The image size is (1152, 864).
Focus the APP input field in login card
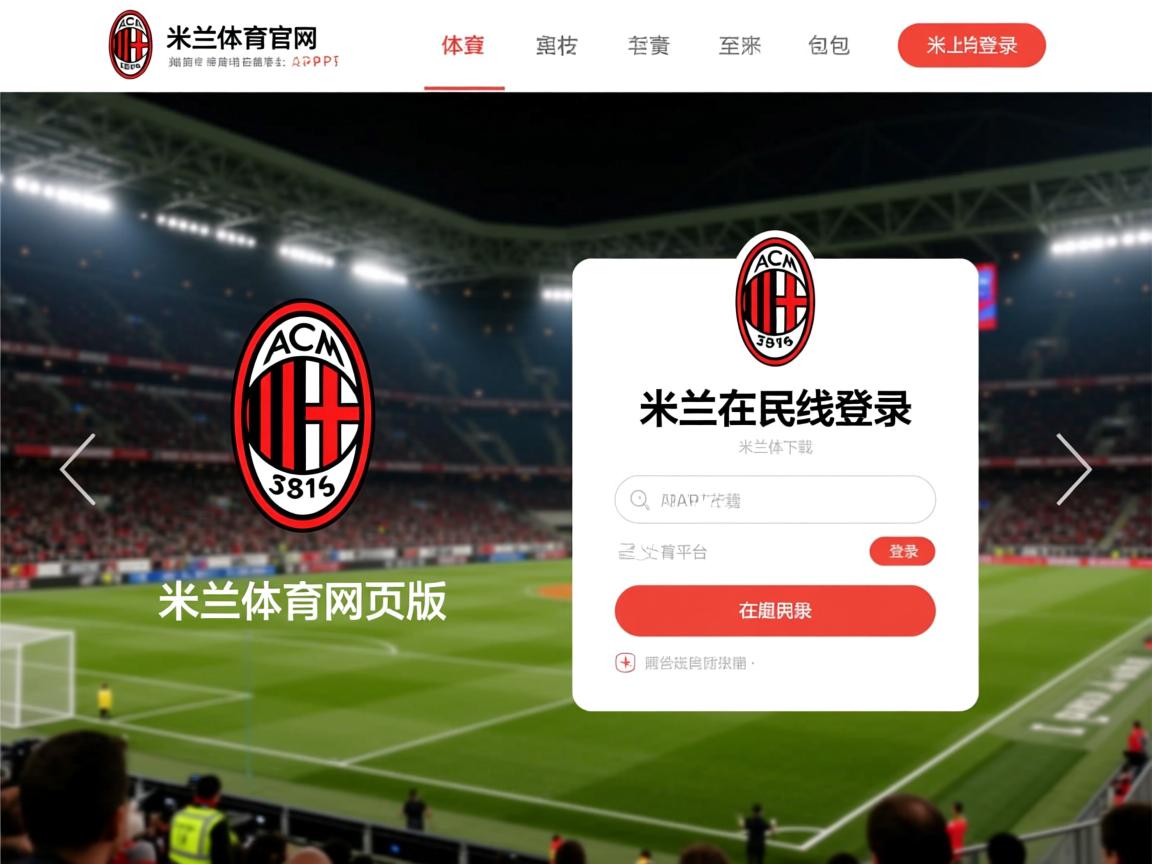coord(775,500)
